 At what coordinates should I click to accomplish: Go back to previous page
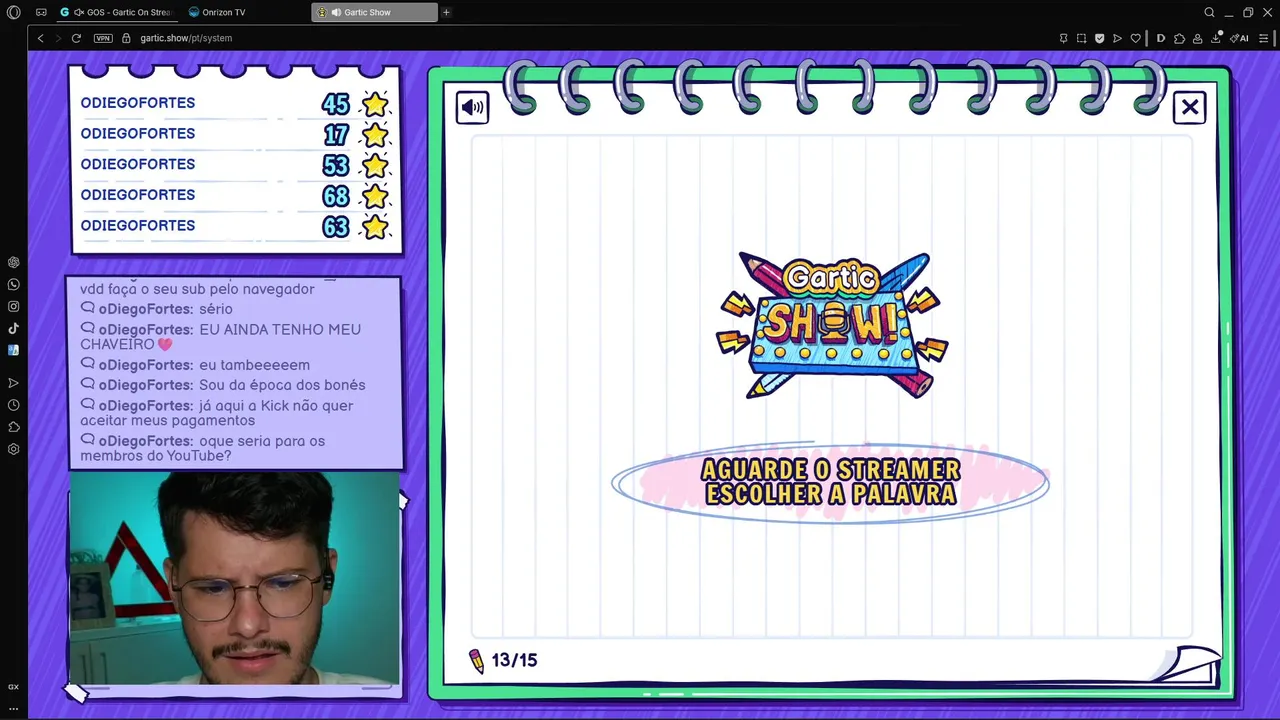(40, 38)
